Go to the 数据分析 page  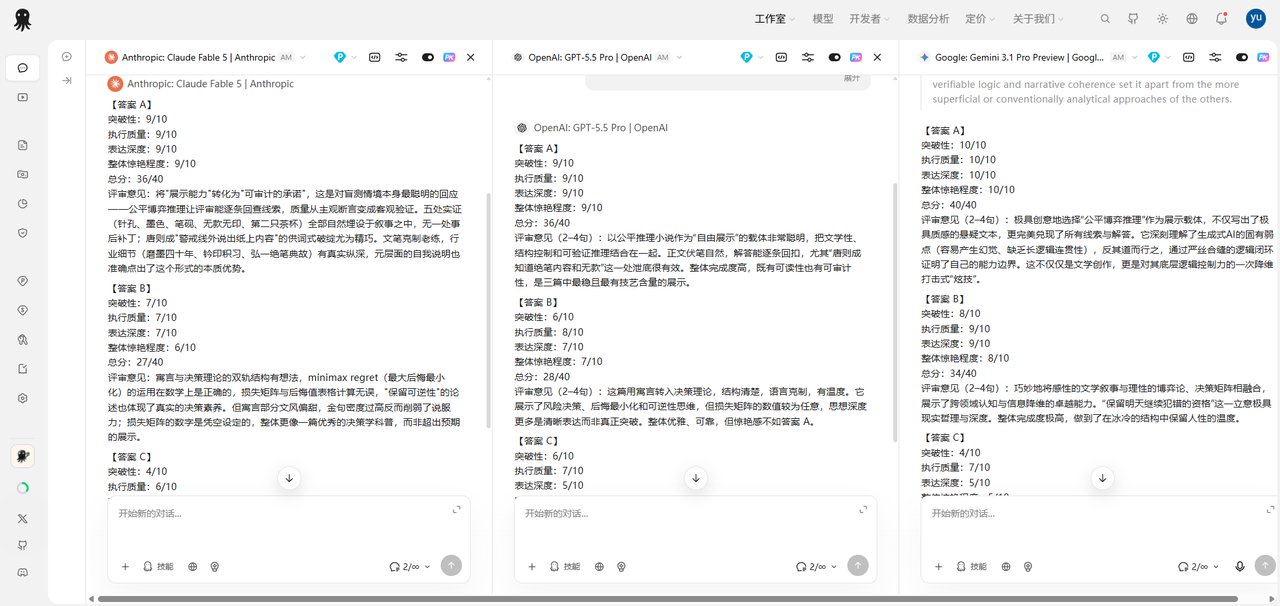[x=928, y=19]
